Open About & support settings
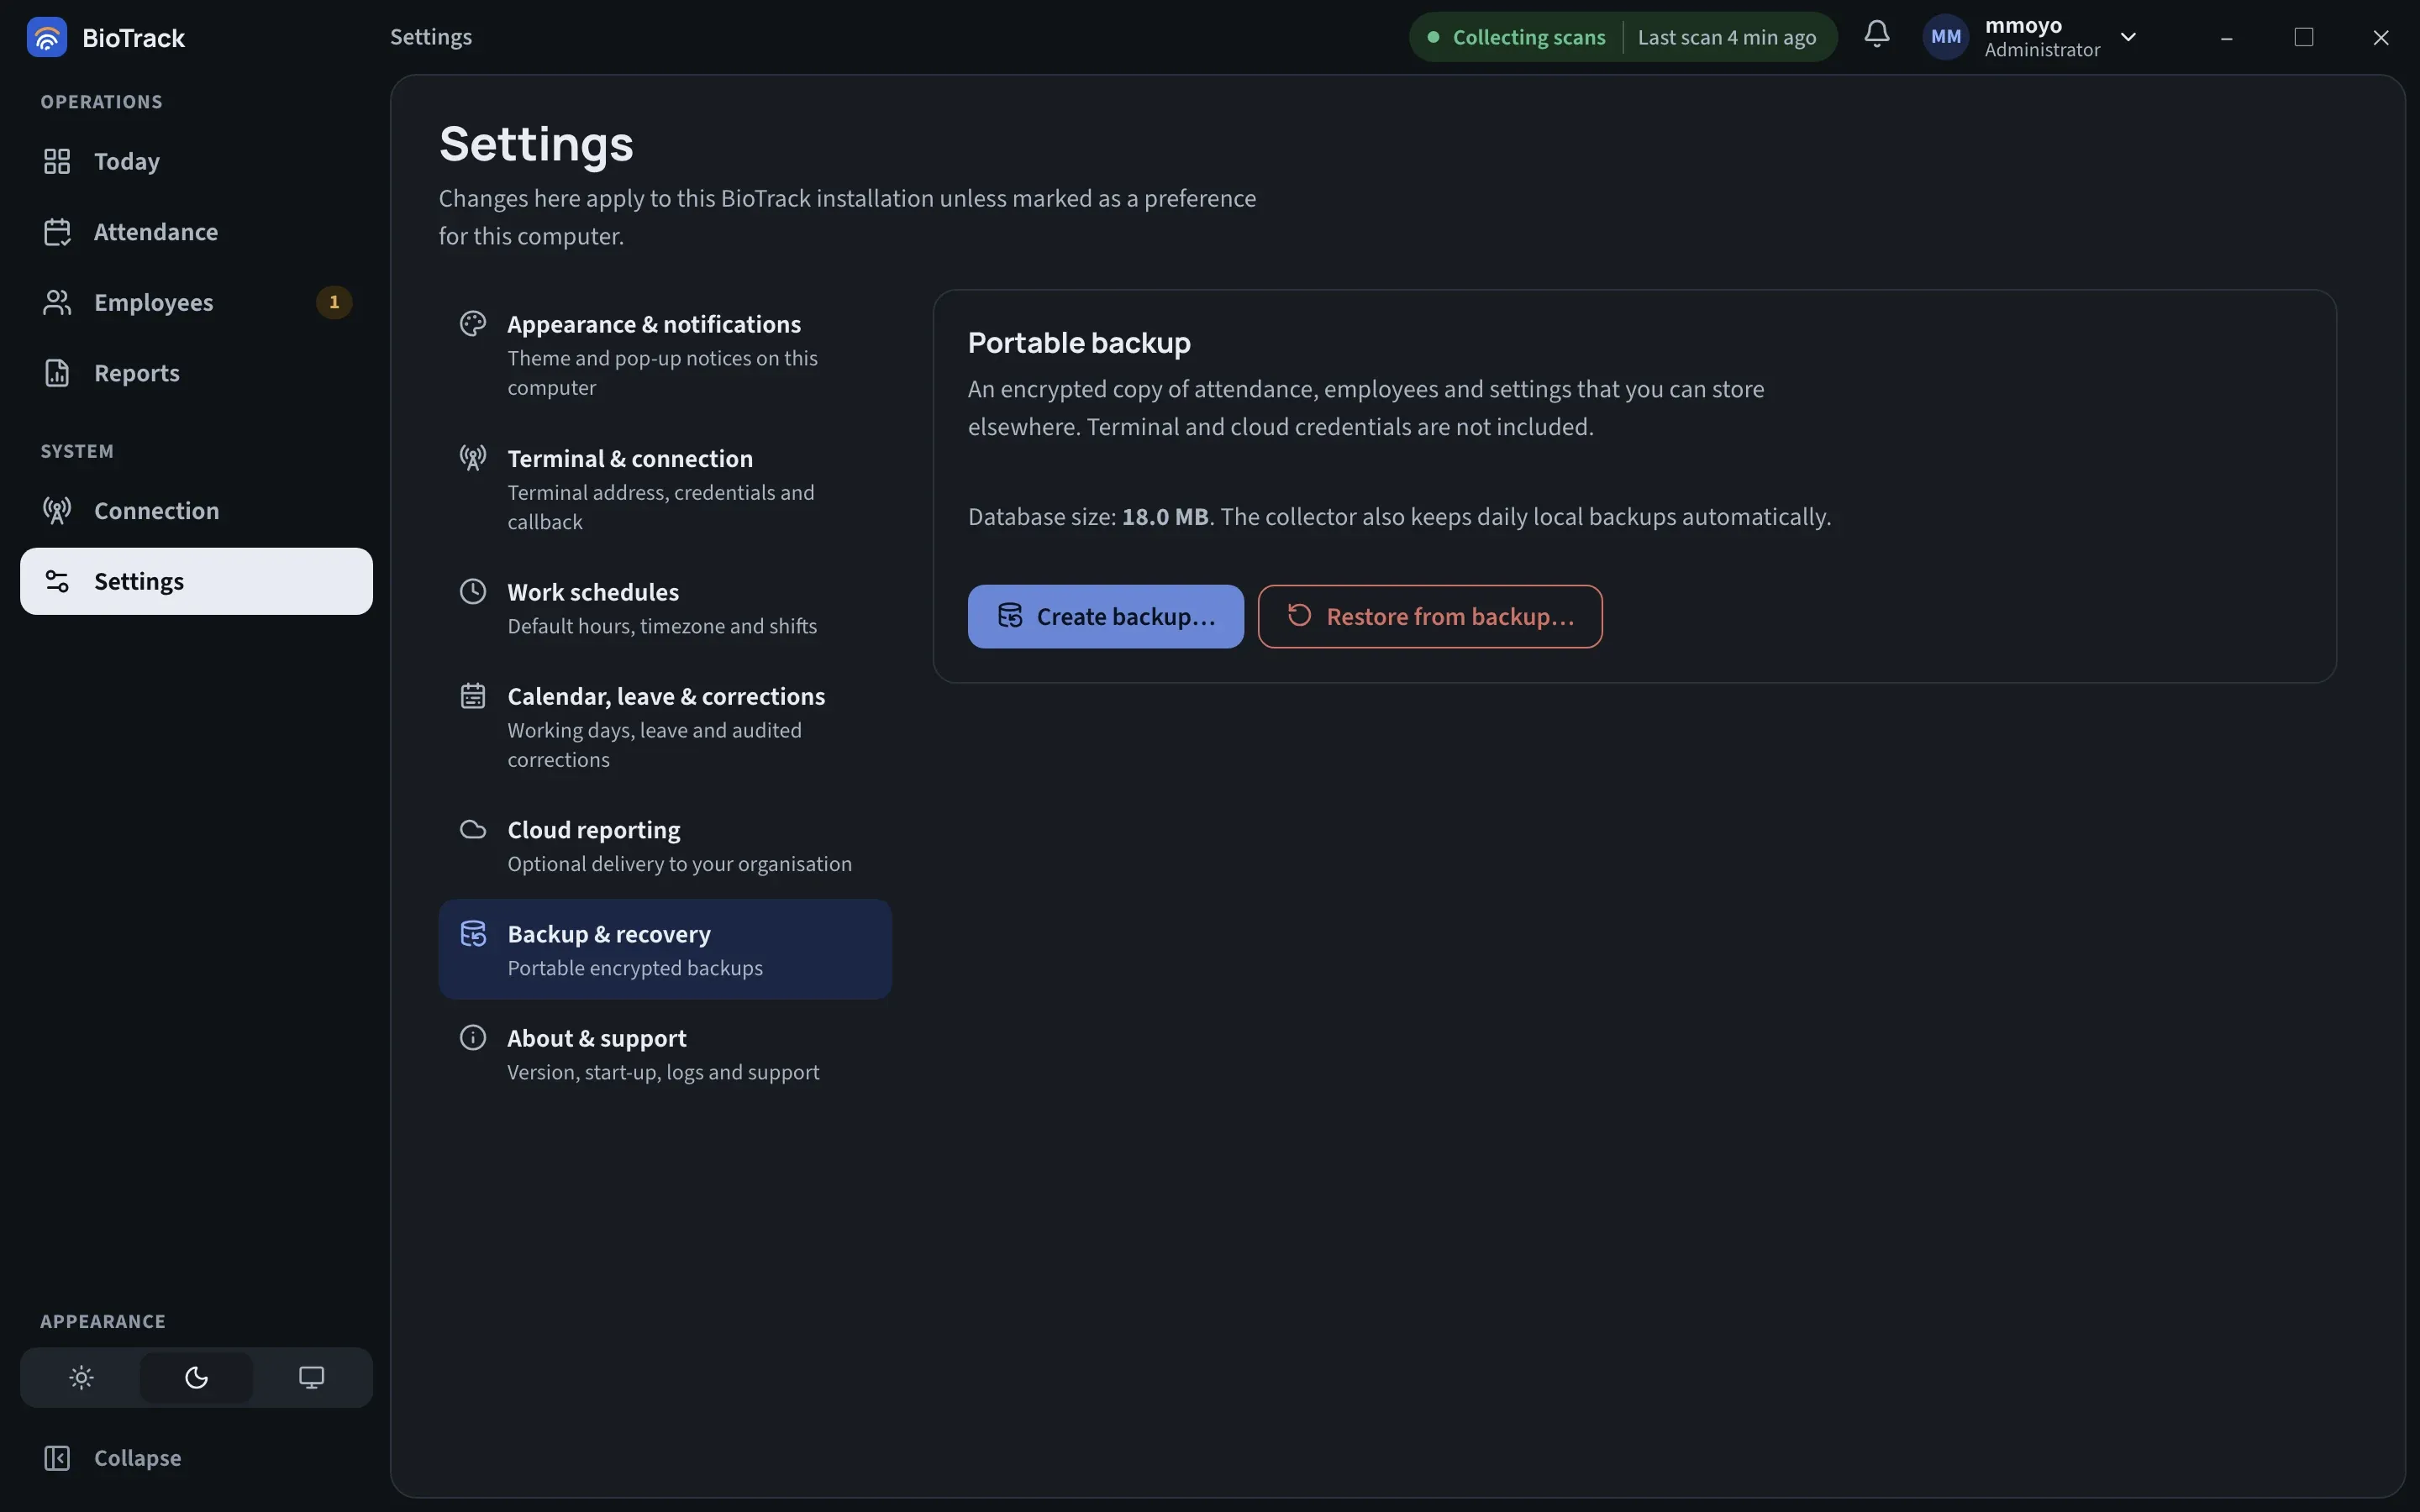Viewport: 2420px width, 1512px height. 665,1054
